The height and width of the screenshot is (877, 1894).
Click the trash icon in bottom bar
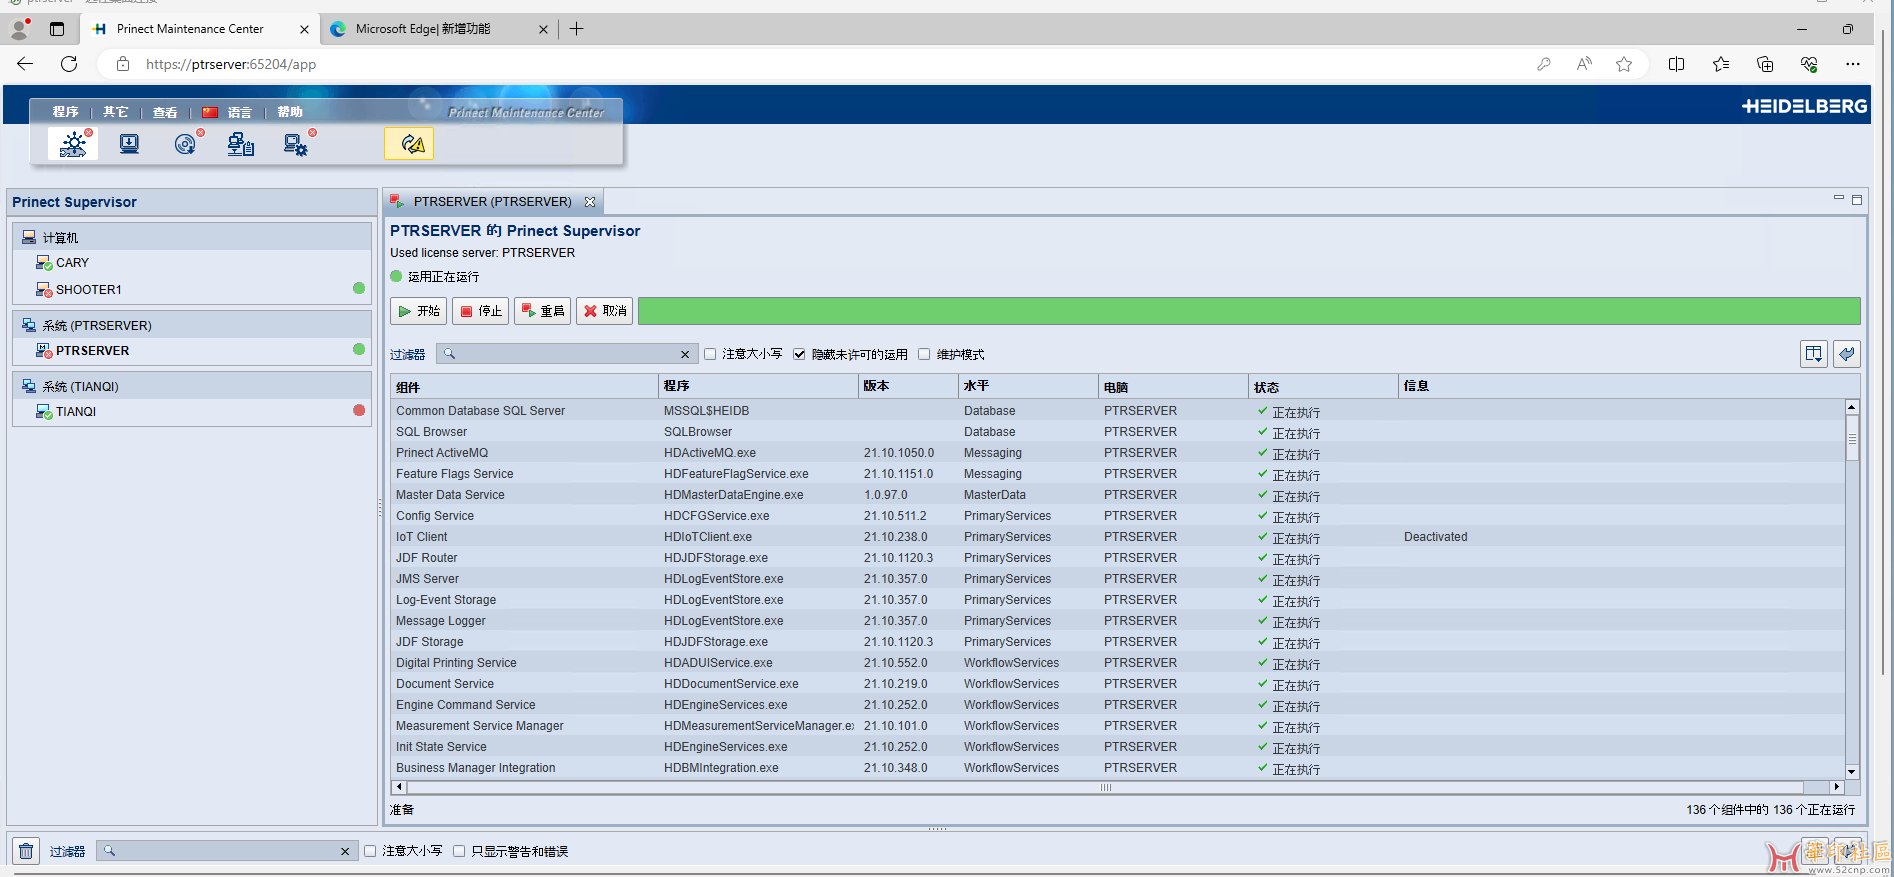coord(26,851)
